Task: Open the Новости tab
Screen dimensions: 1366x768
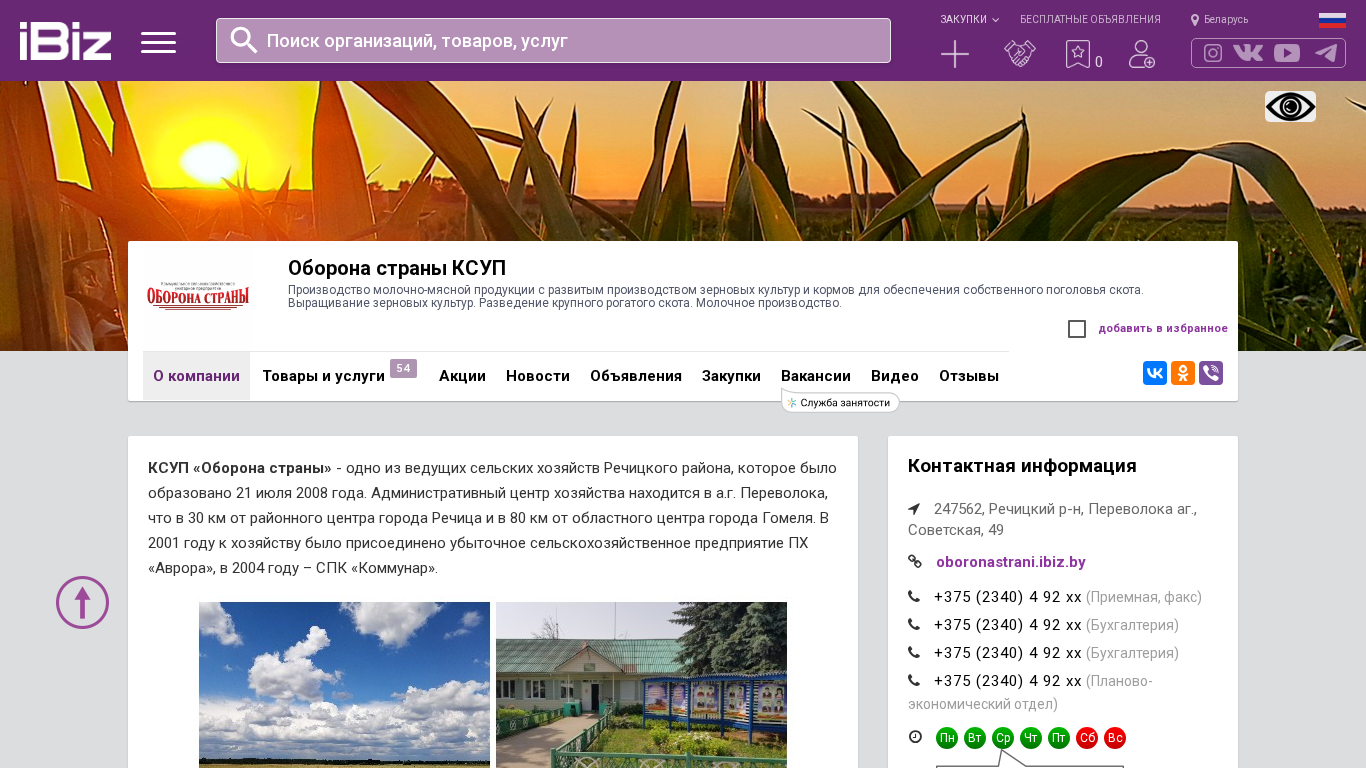Action: pos(538,376)
